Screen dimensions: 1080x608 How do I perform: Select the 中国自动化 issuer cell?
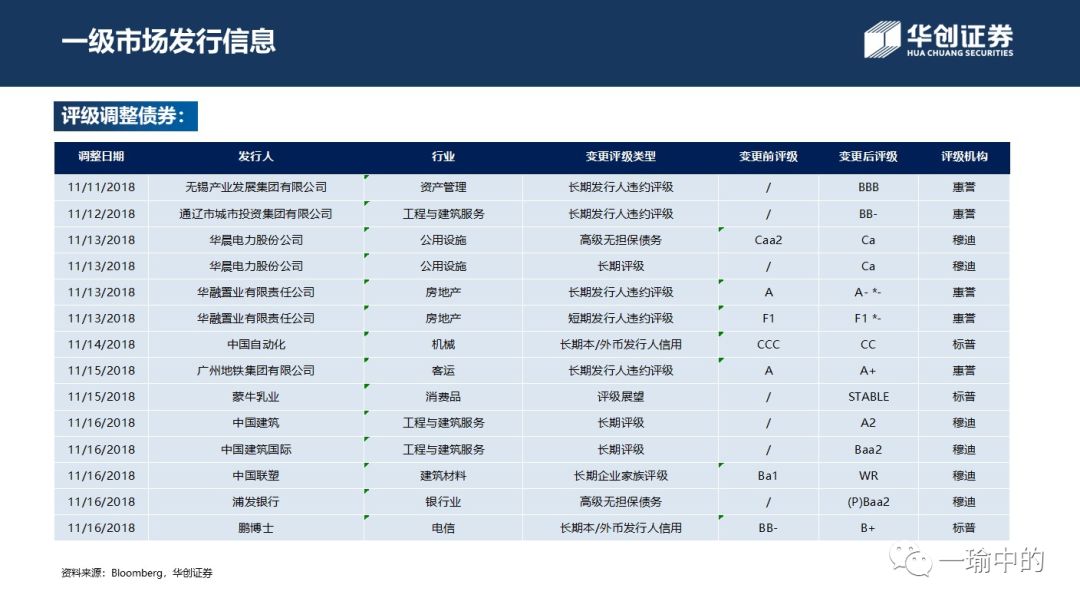pyautogui.click(x=256, y=344)
